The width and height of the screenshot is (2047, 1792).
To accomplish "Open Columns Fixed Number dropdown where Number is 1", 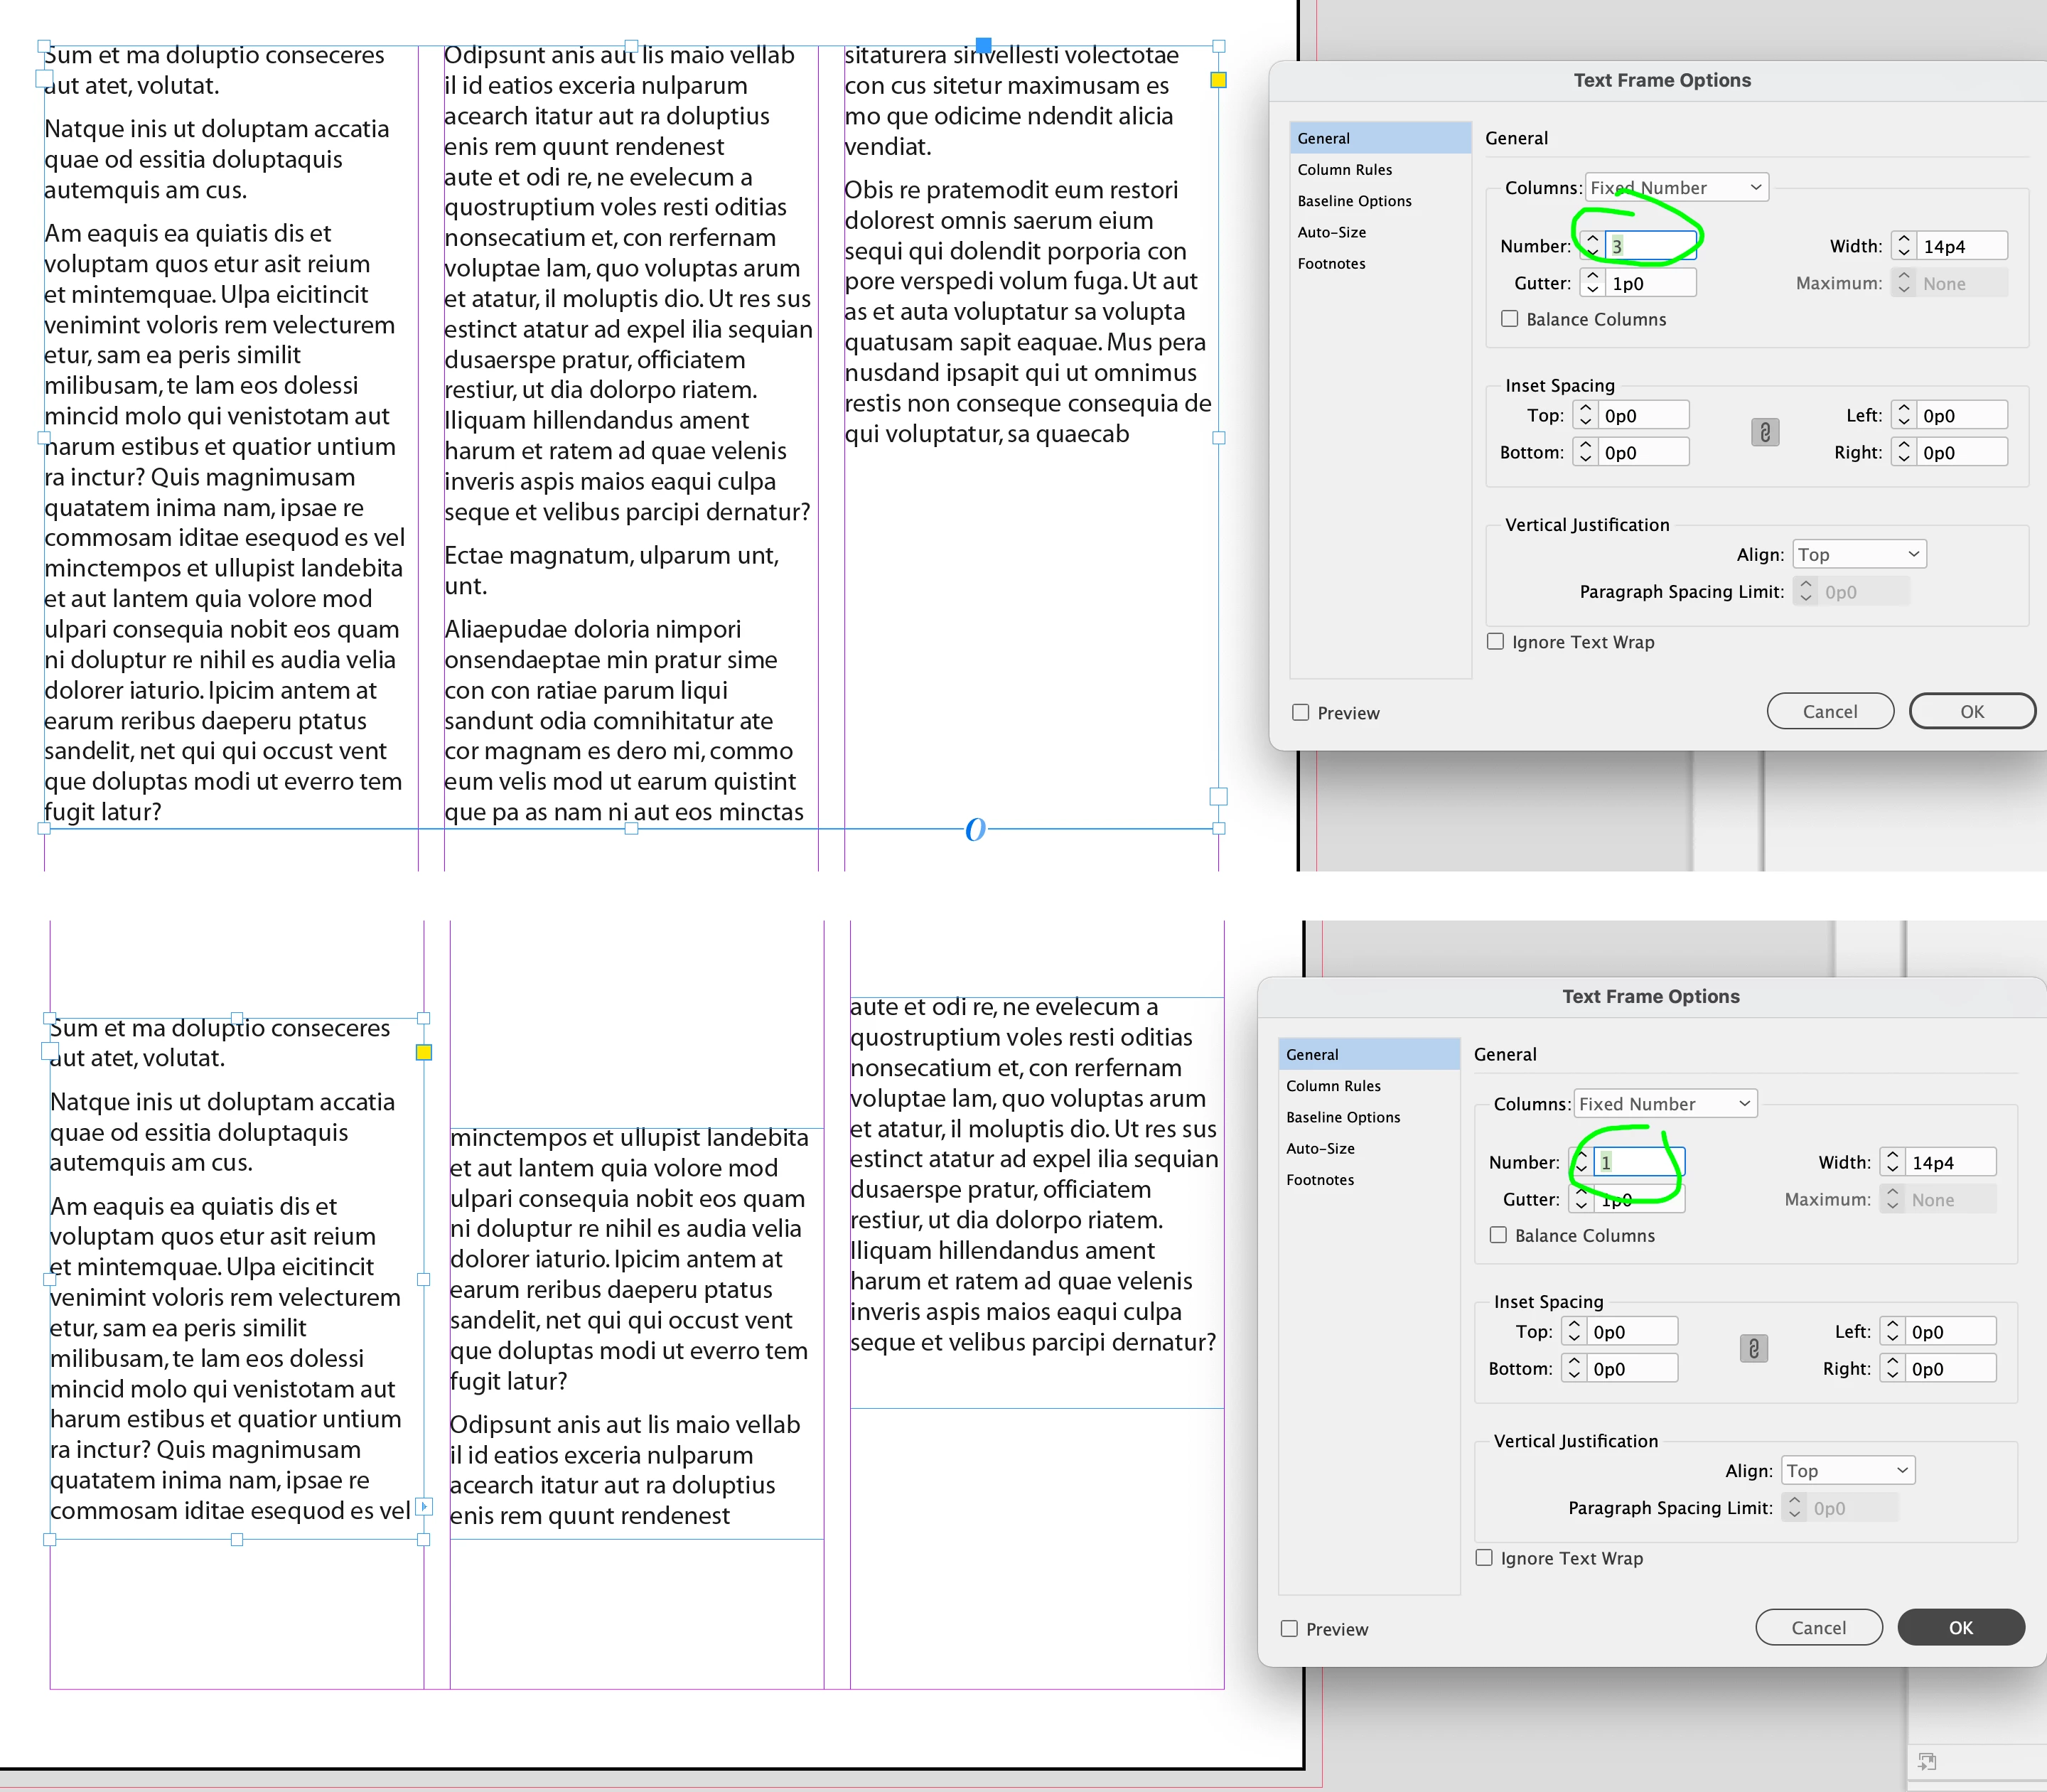I will tap(1665, 1104).
